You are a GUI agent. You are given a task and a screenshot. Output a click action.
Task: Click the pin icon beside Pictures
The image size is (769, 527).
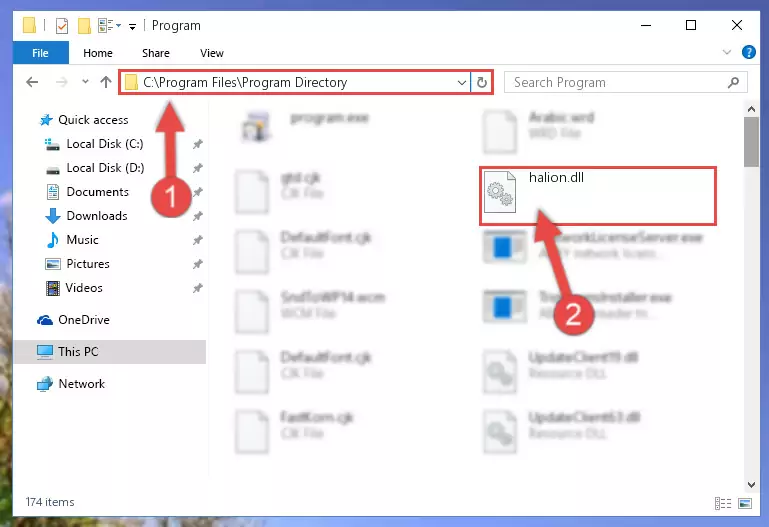(x=197, y=264)
